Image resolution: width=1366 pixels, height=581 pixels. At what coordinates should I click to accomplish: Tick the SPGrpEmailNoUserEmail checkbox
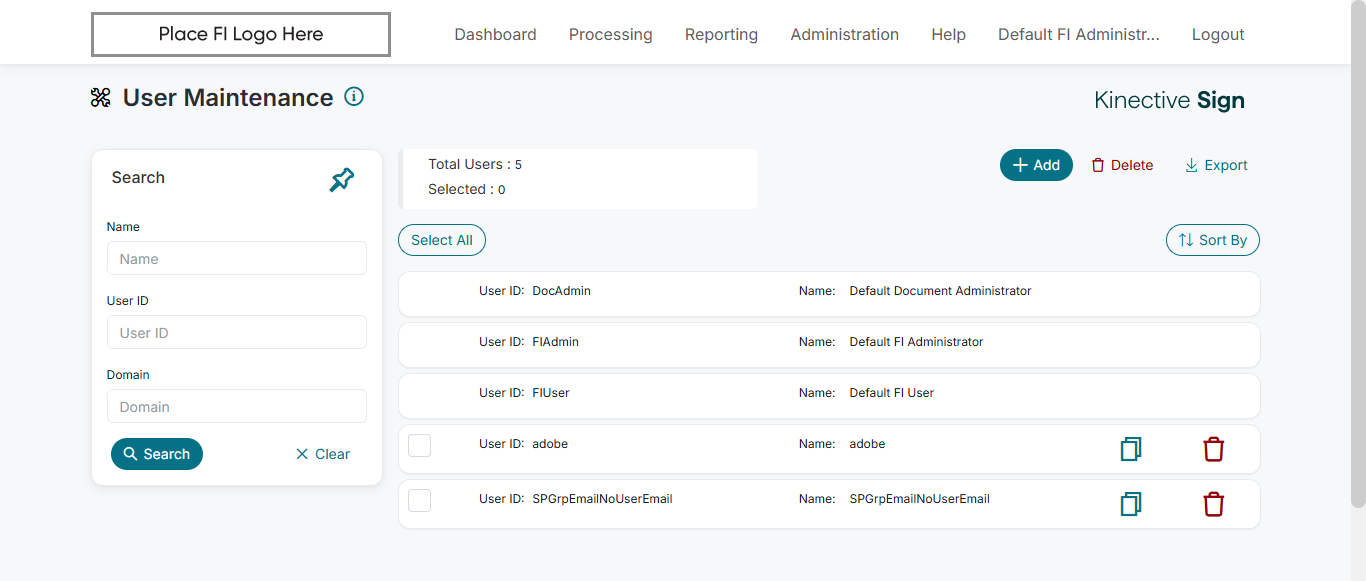[420, 500]
